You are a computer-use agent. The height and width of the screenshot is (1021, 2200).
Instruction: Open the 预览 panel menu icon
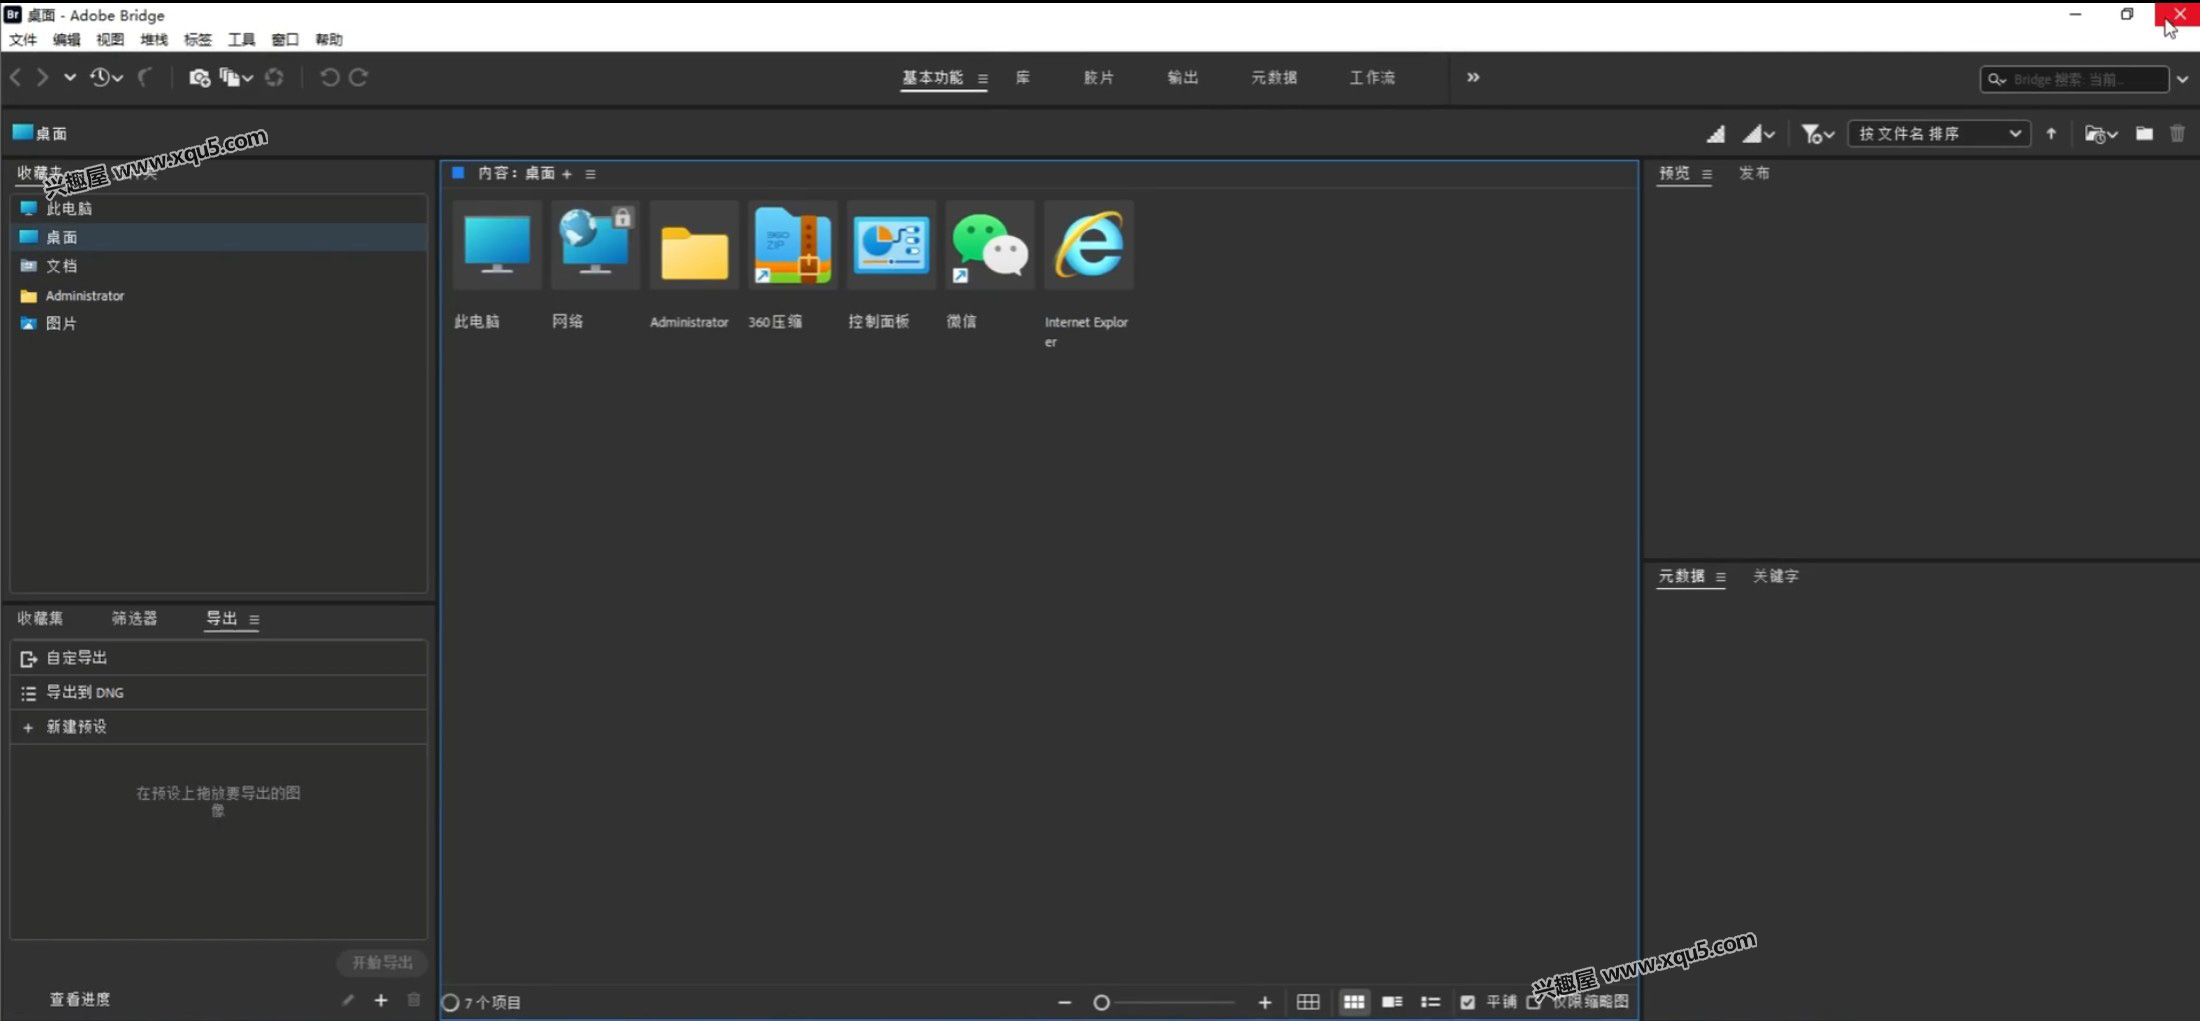pyautogui.click(x=1707, y=174)
